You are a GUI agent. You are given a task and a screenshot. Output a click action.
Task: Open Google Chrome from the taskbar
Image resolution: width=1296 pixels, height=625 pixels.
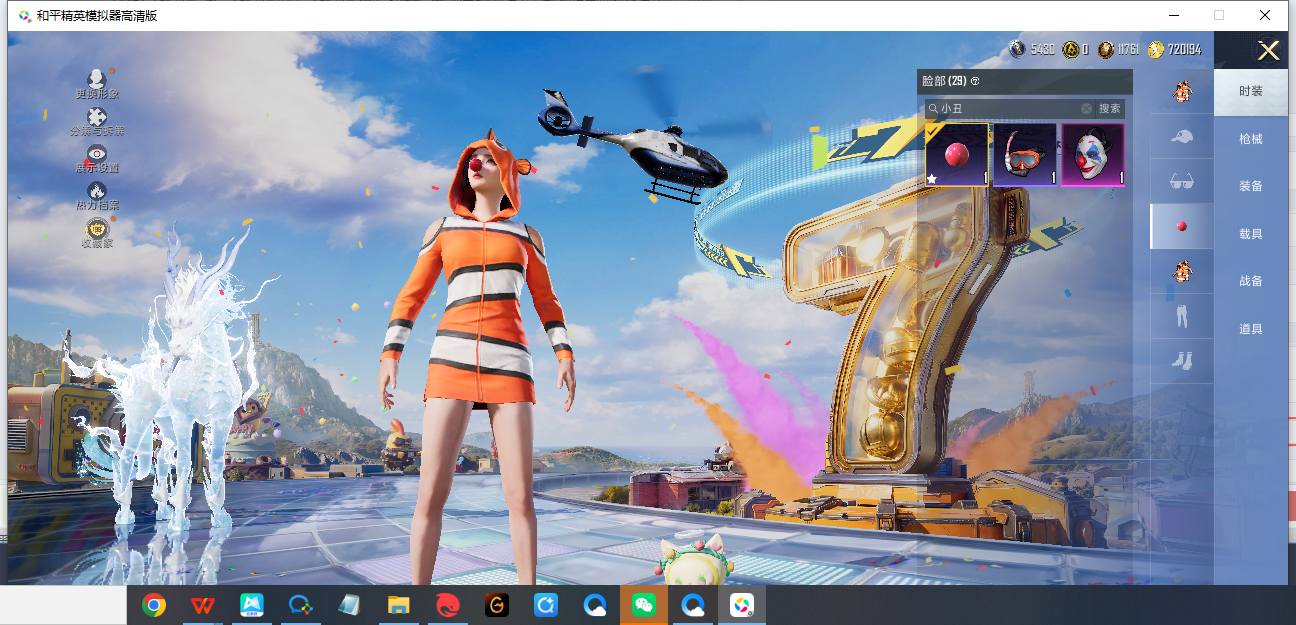click(x=154, y=605)
